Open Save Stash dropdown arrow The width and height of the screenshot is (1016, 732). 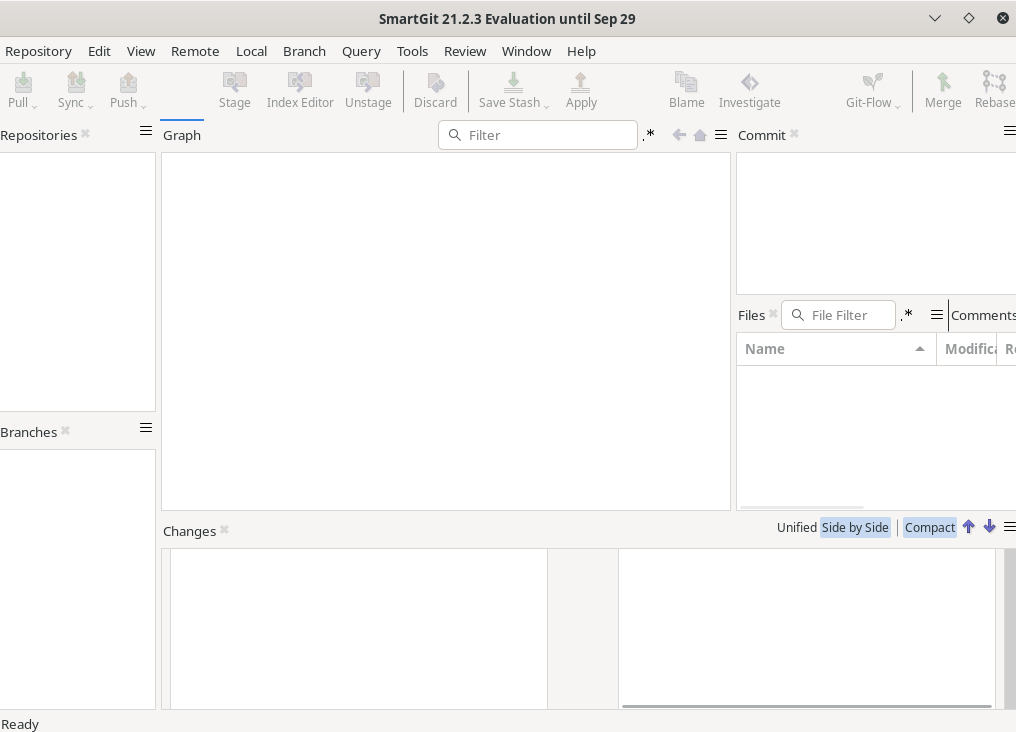tap(547, 106)
